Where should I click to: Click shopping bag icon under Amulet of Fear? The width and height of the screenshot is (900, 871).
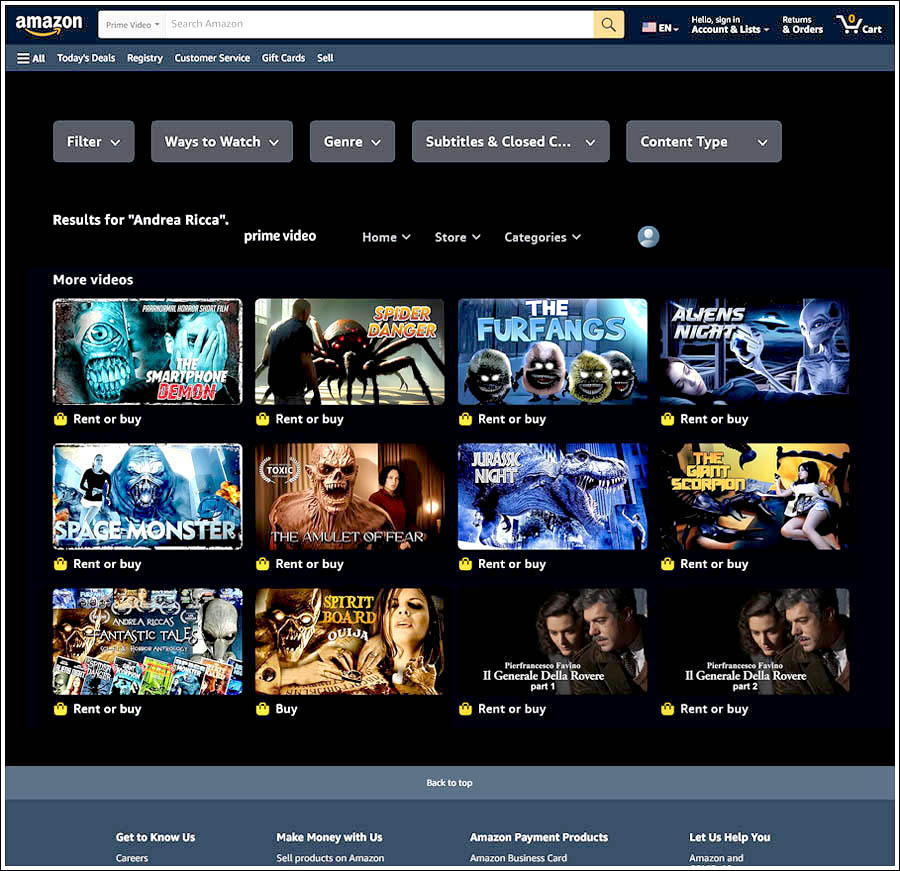[262, 564]
